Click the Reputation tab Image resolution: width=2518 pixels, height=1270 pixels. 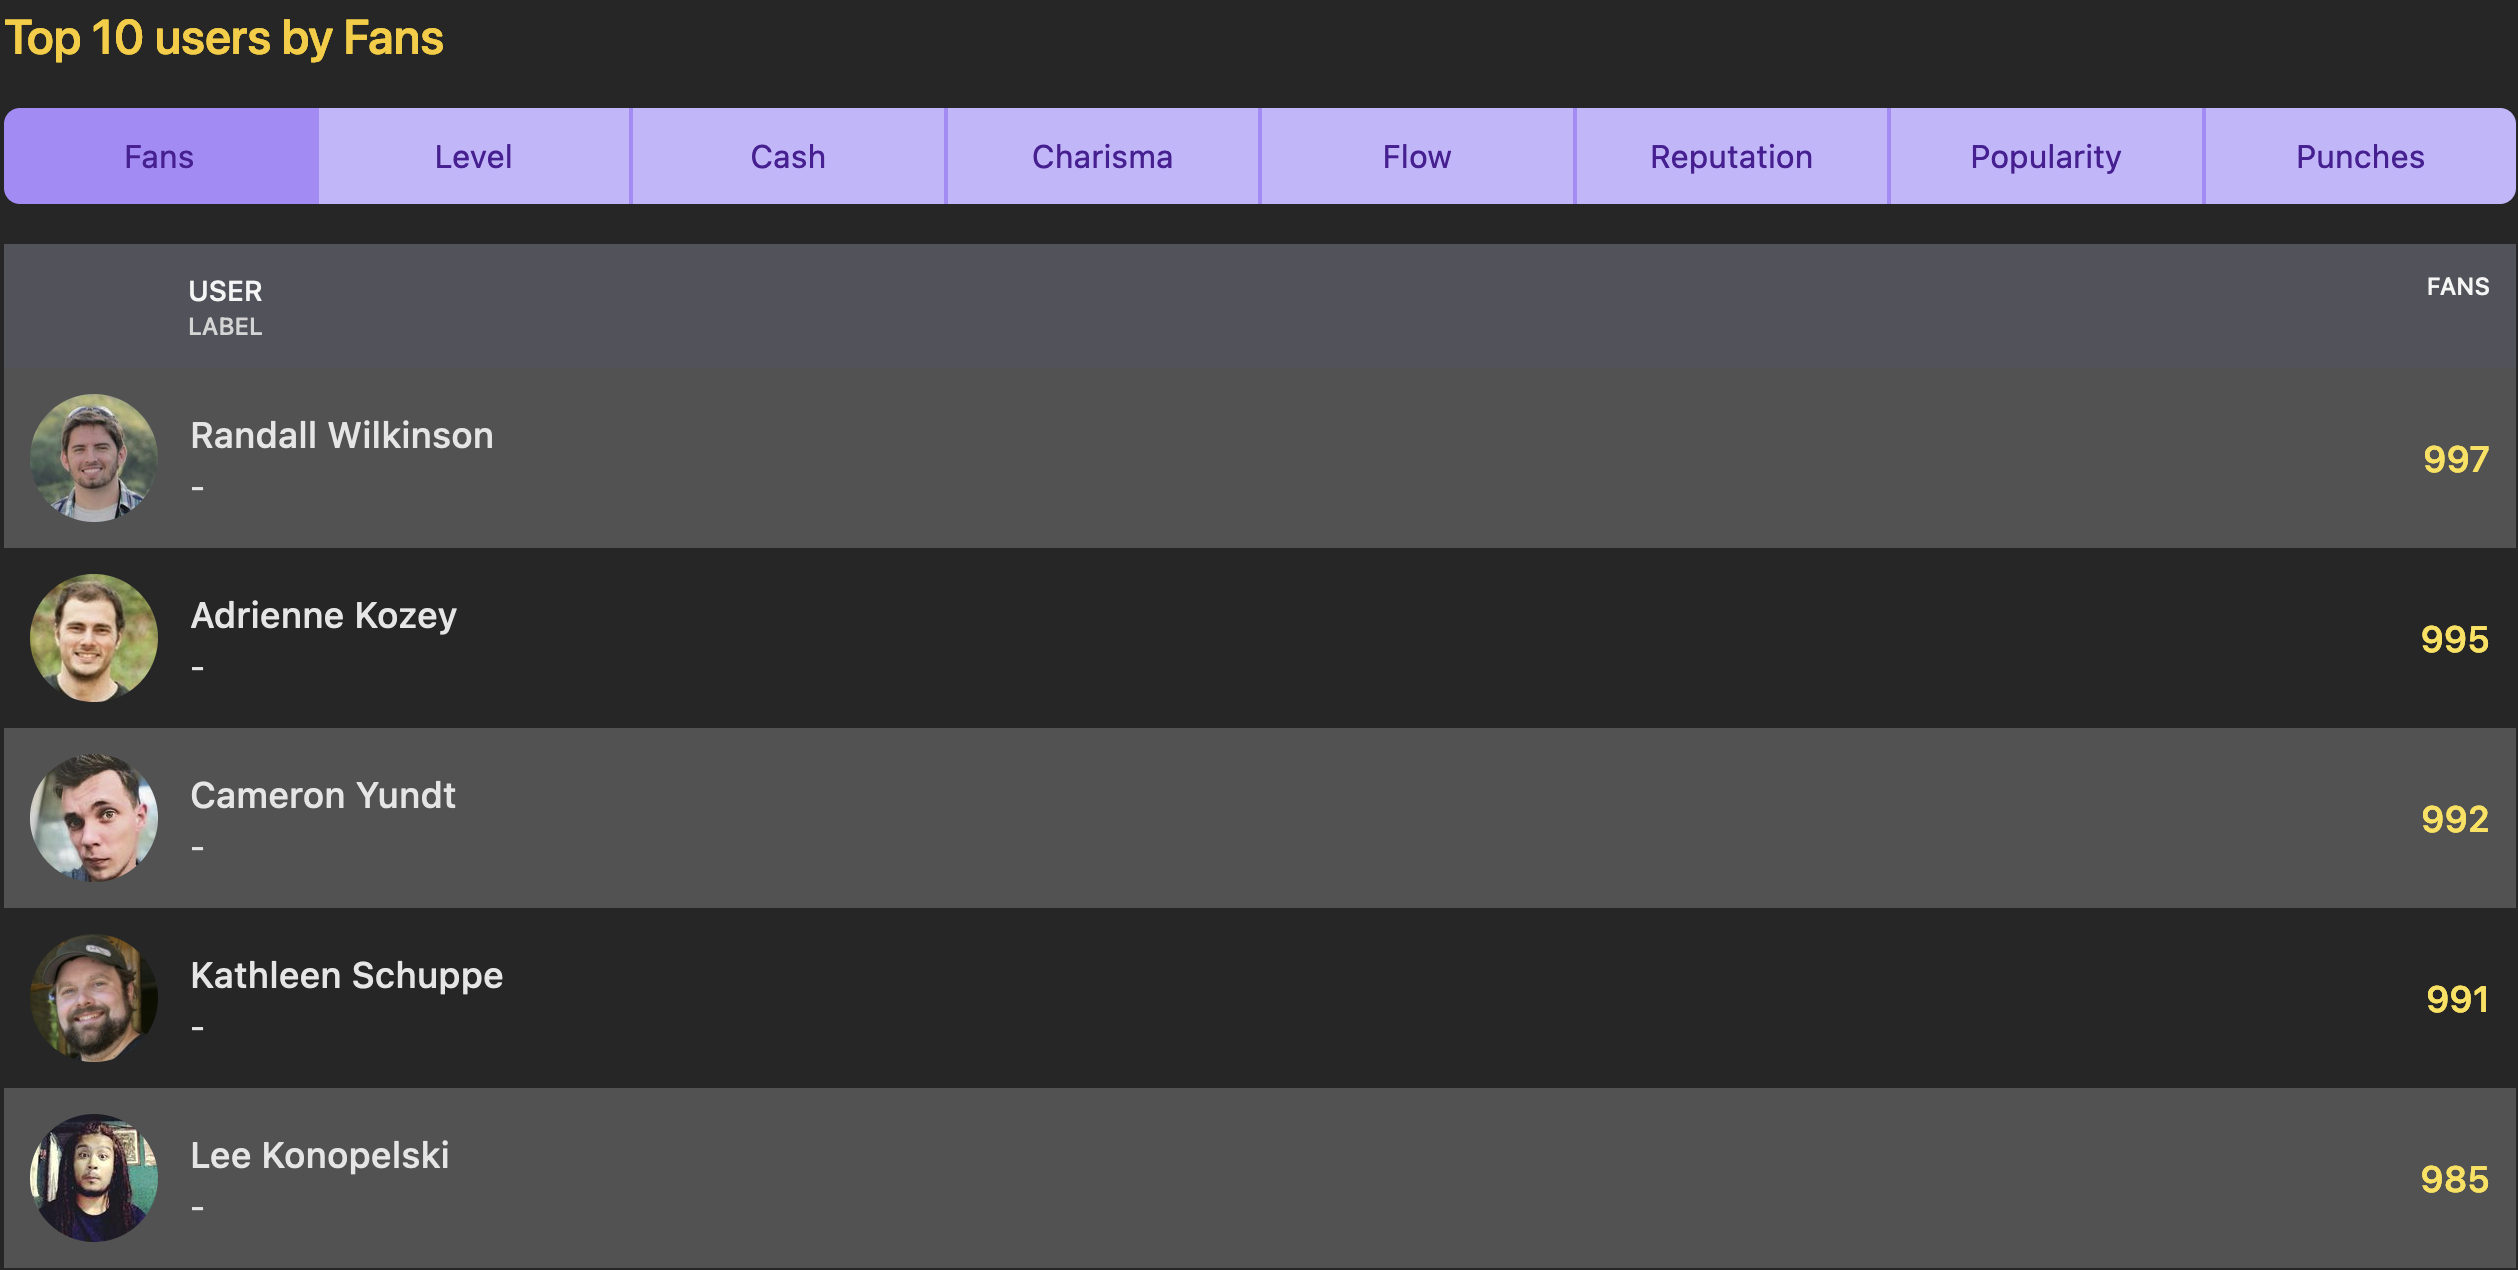pyautogui.click(x=1731, y=157)
